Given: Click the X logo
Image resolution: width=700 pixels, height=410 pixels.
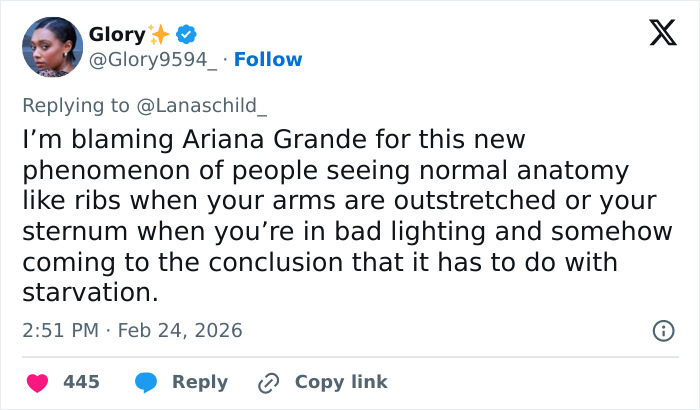Looking at the screenshot, I should point(656,35).
